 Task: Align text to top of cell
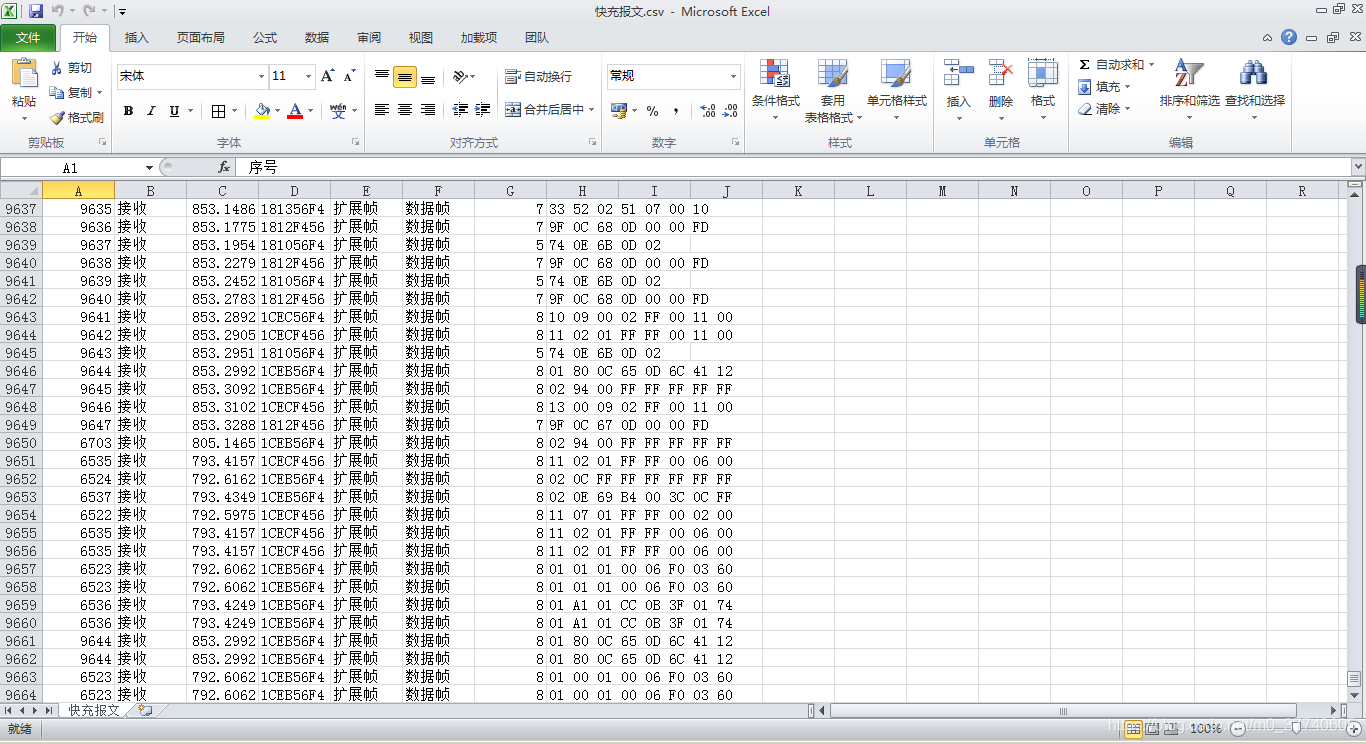(x=382, y=76)
